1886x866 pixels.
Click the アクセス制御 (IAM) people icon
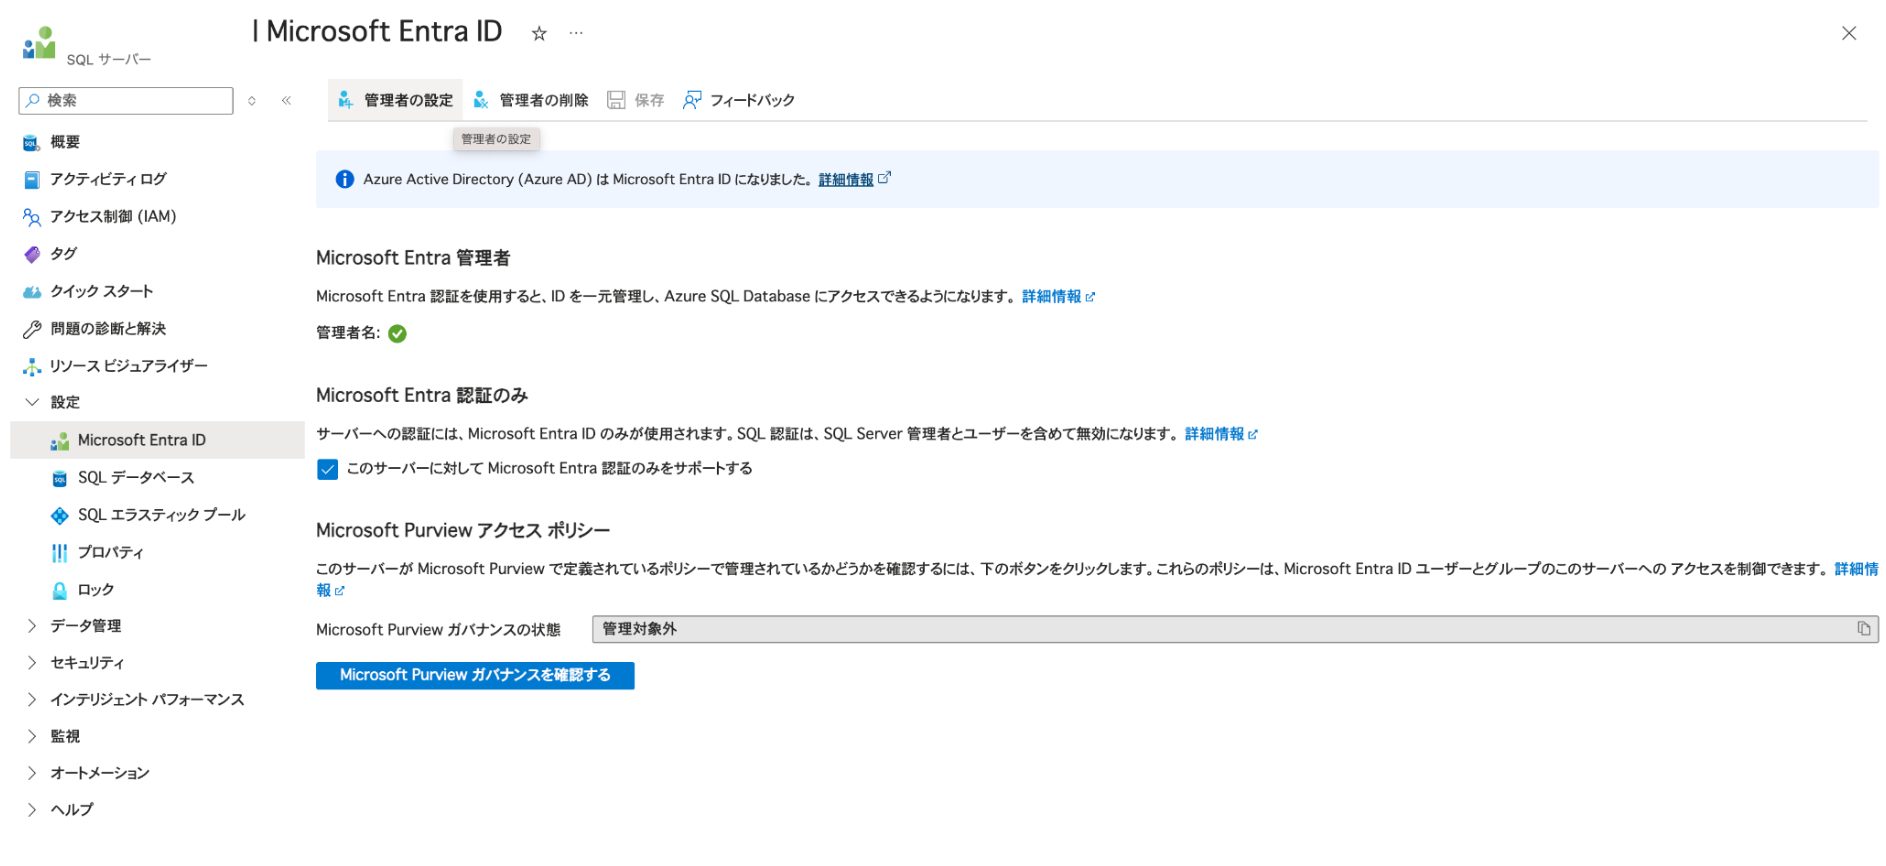(x=31, y=217)
